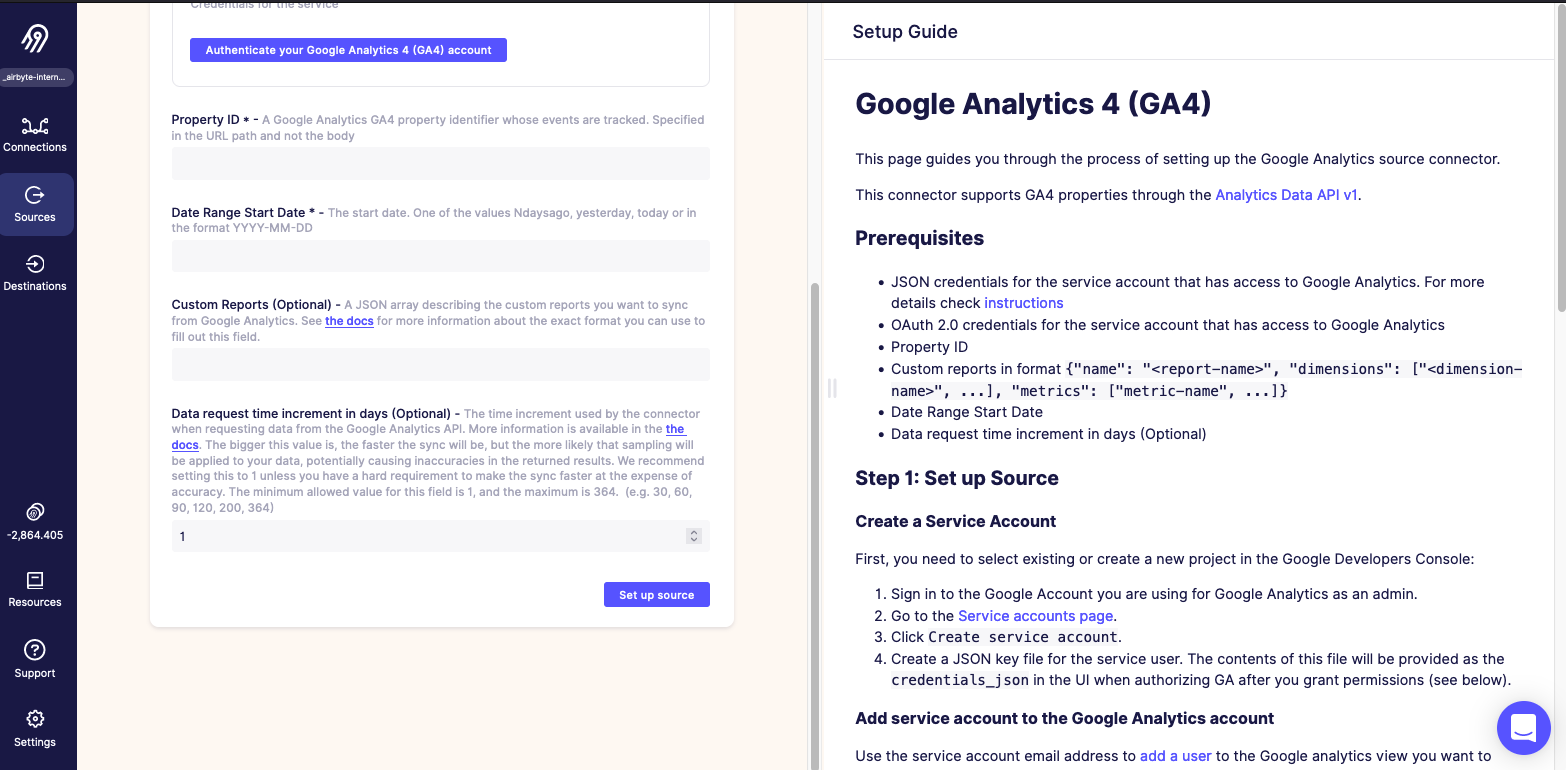Click the credits balance icon showing -2,864.405
1566x770 pixels.
point(36,513)
